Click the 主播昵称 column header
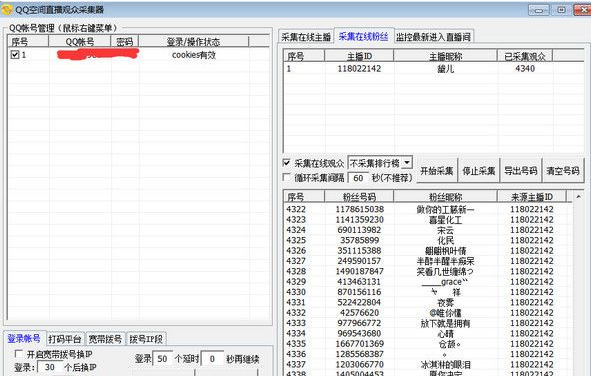The width and height of the screenshot is (591, 376). [x=445, y=56]
